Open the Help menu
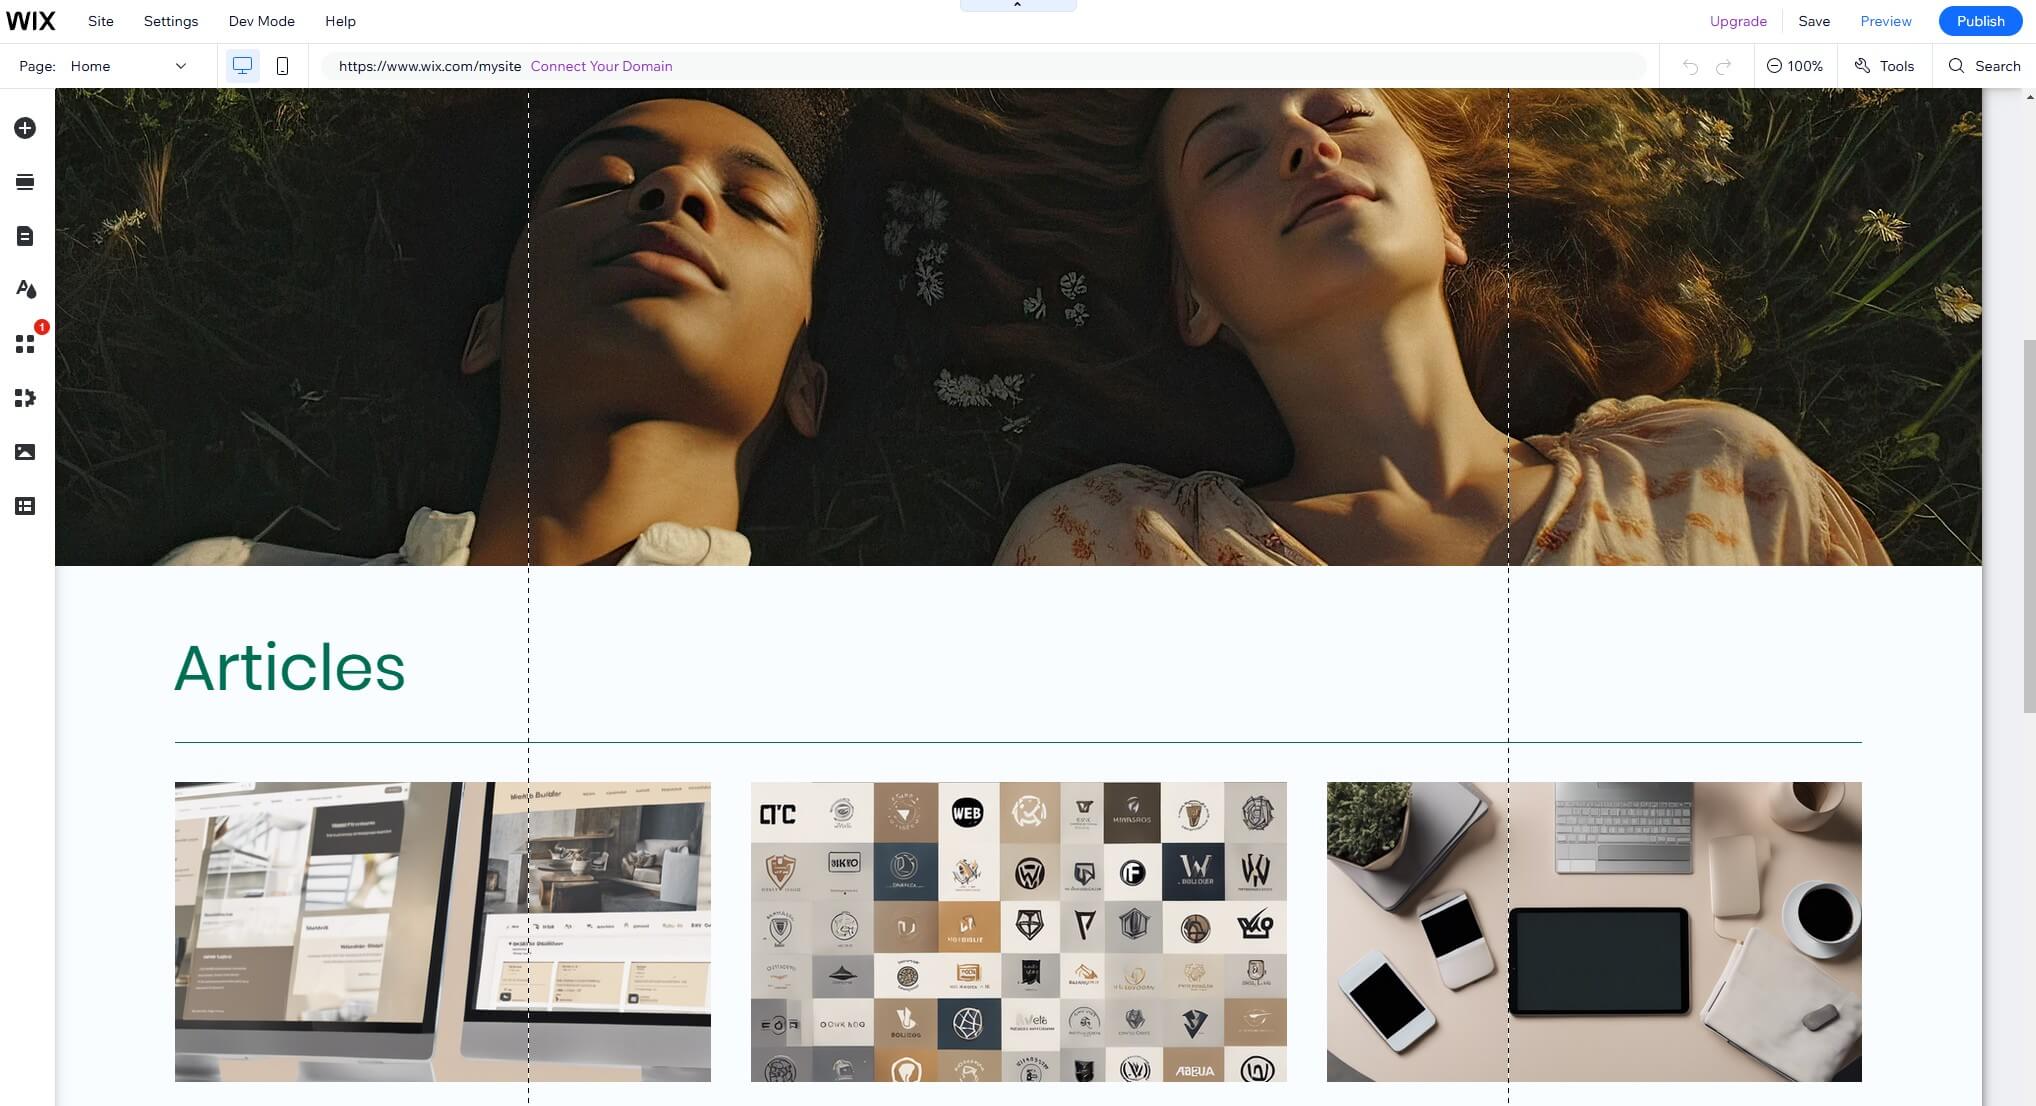2036x1106 pixels. (340, 21)
